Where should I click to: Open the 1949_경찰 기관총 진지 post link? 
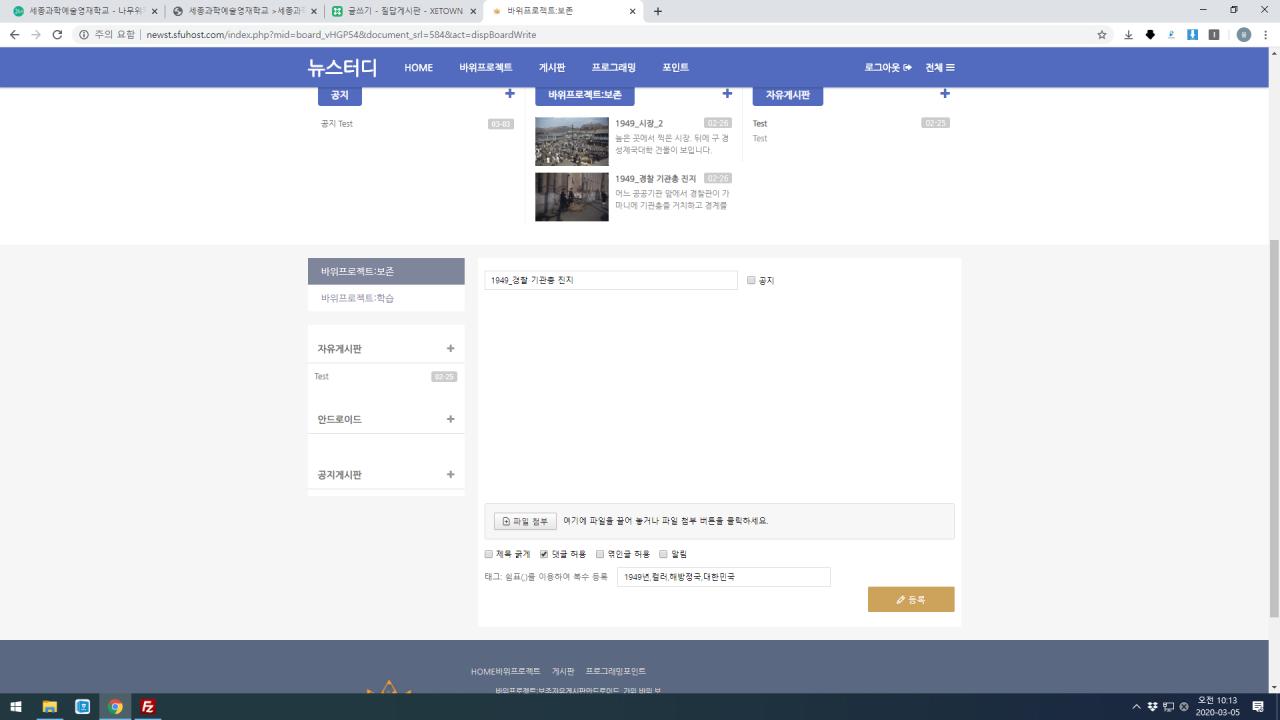point(655,178)
